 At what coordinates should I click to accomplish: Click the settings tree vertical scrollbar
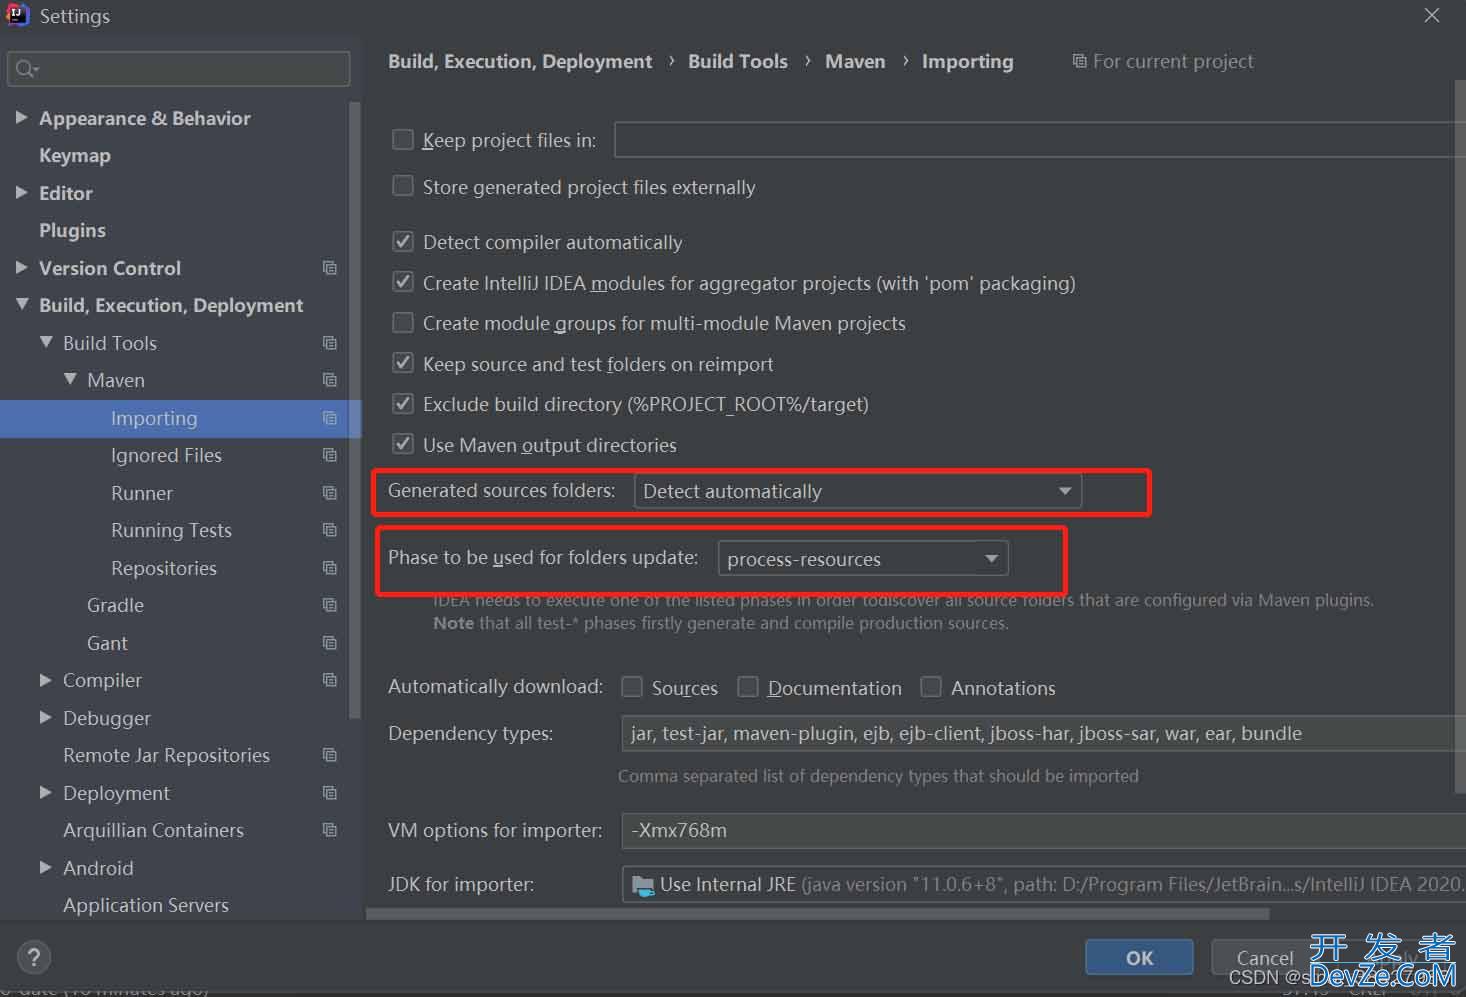pyautogui.click(x=354, y=409)
